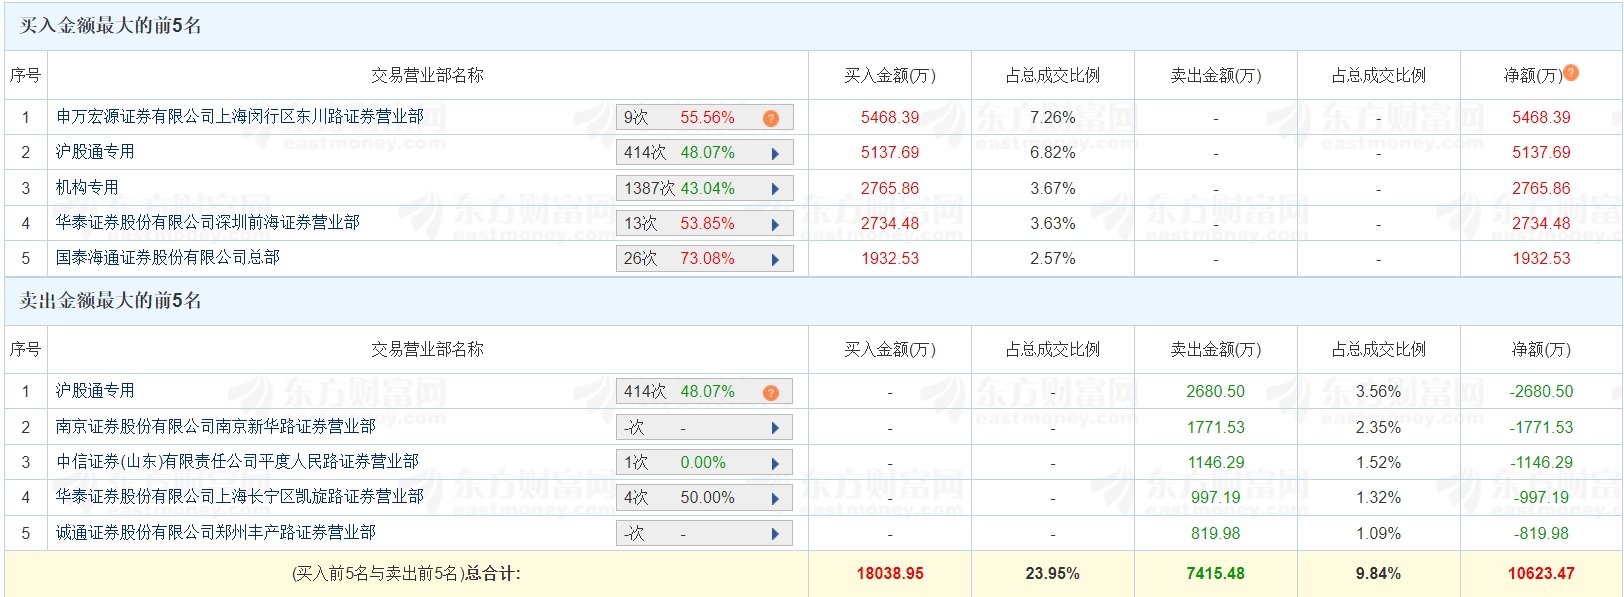This screenshot has height=597, width=1624.
Task: Select sell amount 1771.53 cell
Action: pyautogui.click(x=1216, y=428)
